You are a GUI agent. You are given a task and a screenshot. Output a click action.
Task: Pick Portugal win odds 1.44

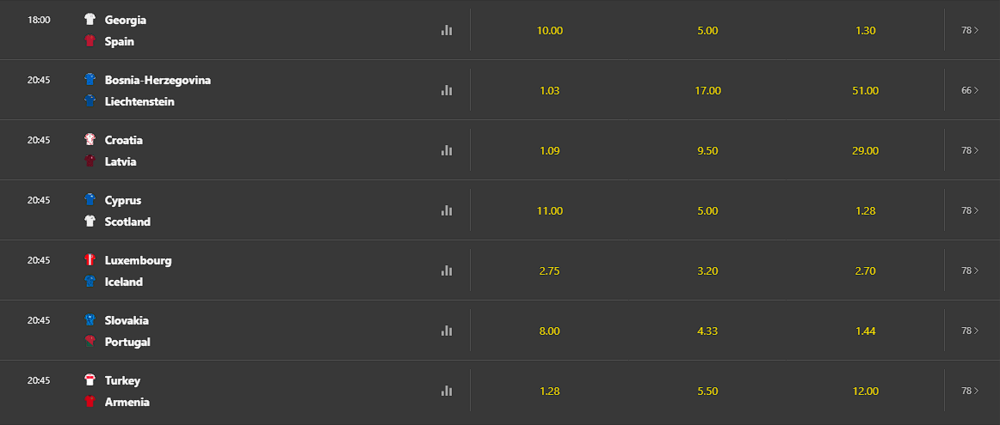coord(866,330)
